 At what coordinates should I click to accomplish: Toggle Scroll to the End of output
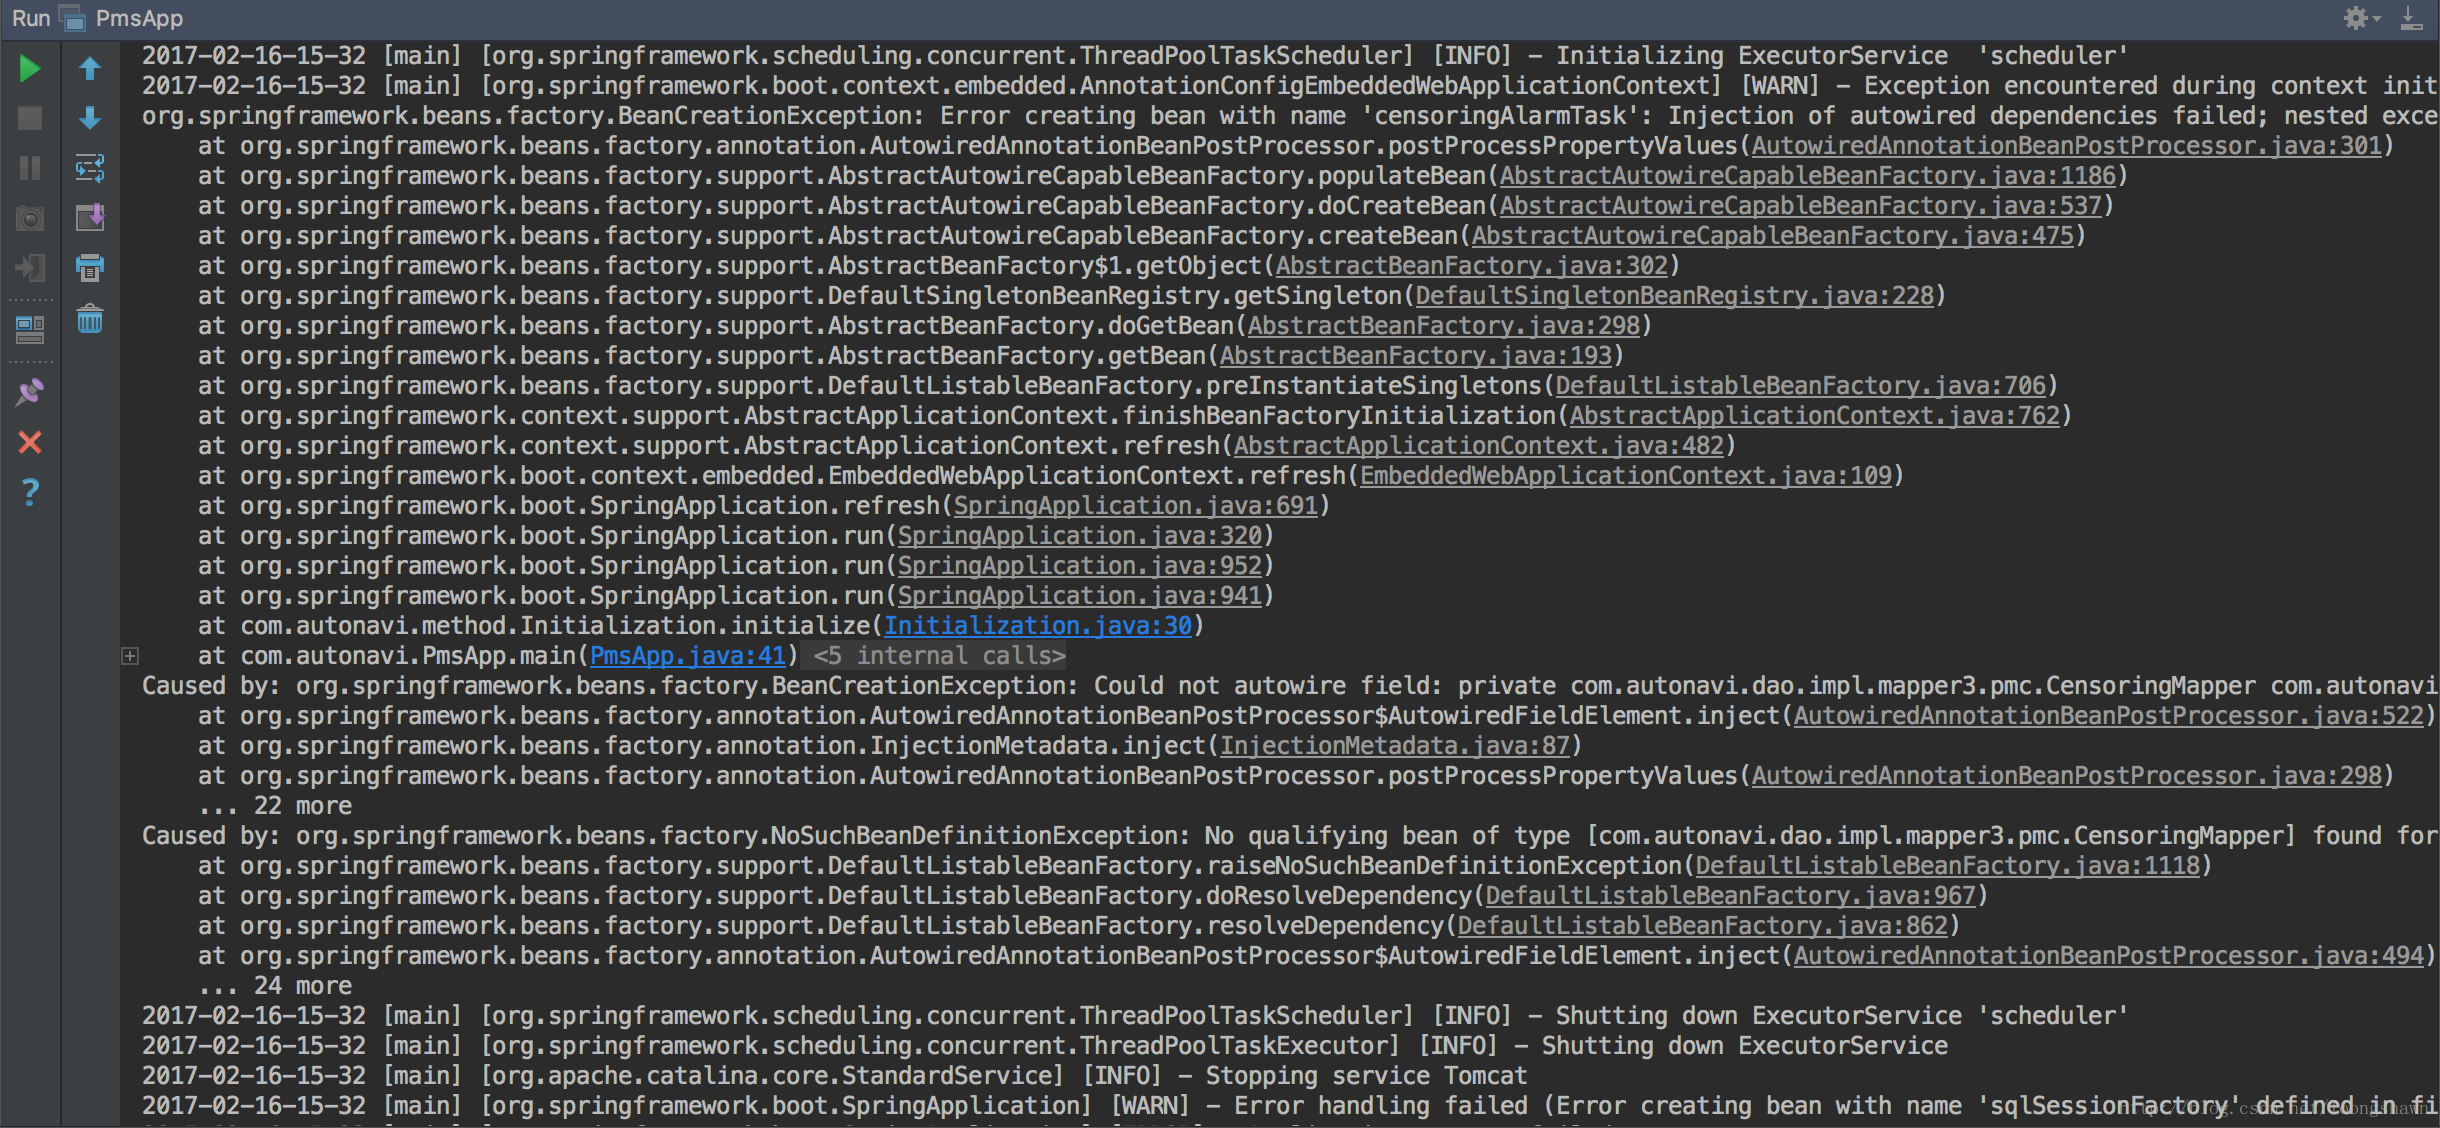(90, 217)
